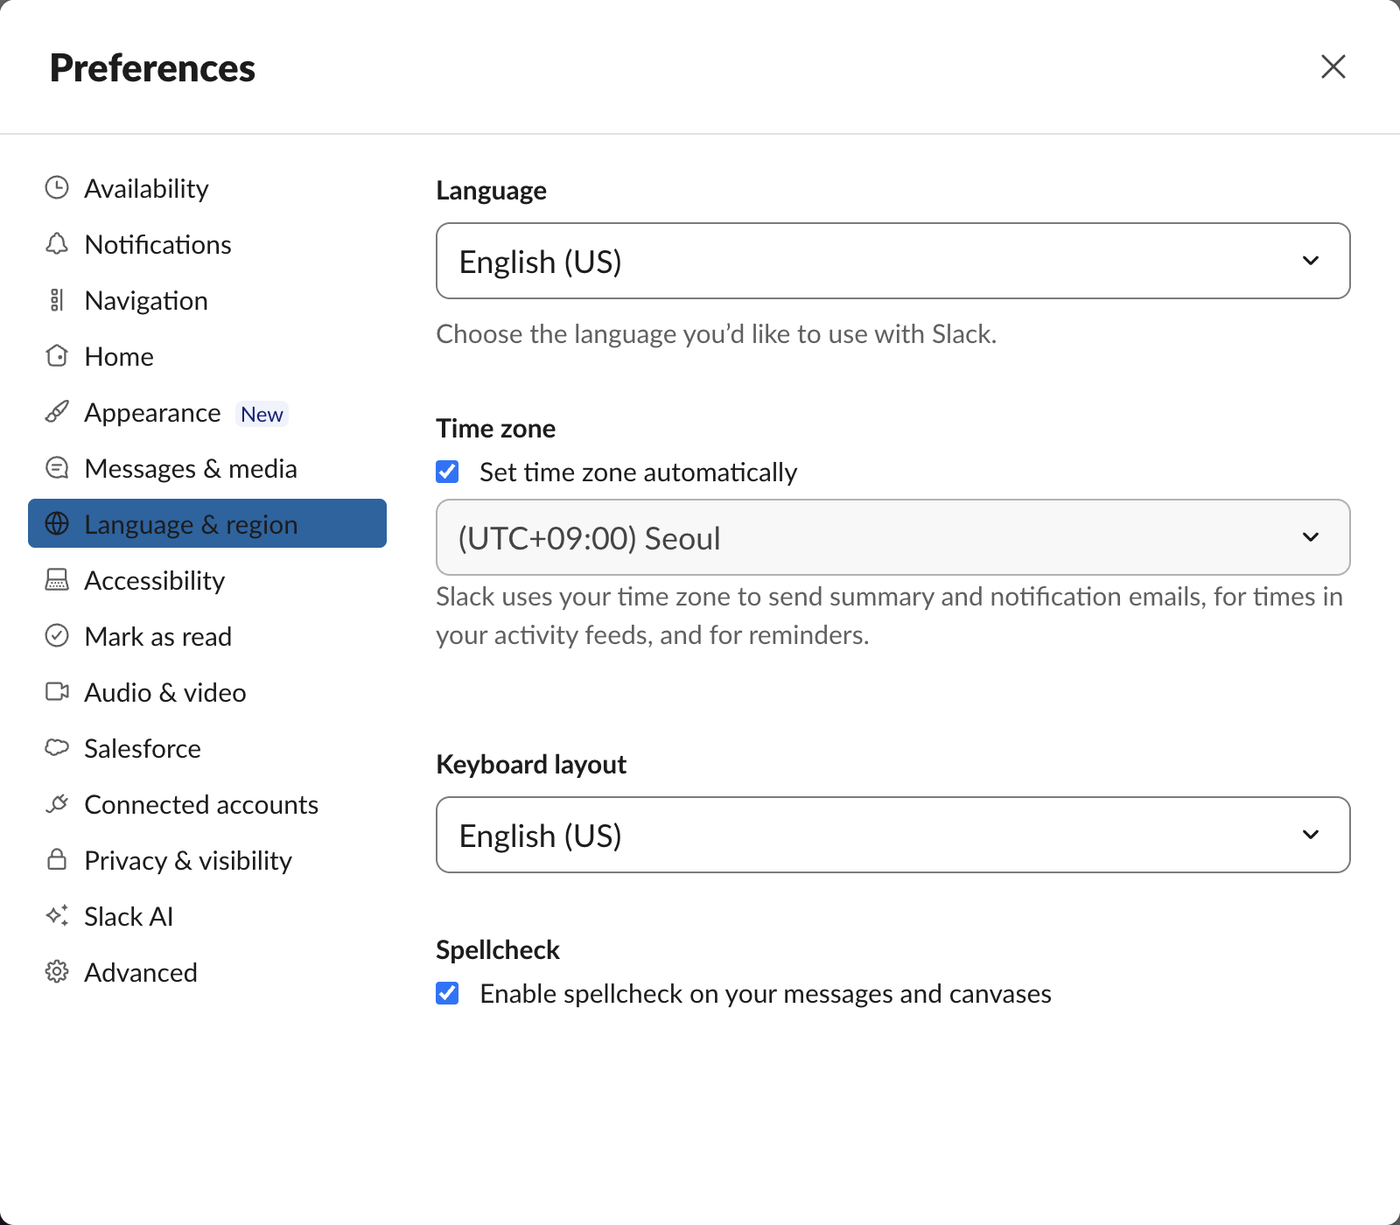Open the Notifications preferences section
This screenshot has width=1400, height=1225.
tap(207, 244)
